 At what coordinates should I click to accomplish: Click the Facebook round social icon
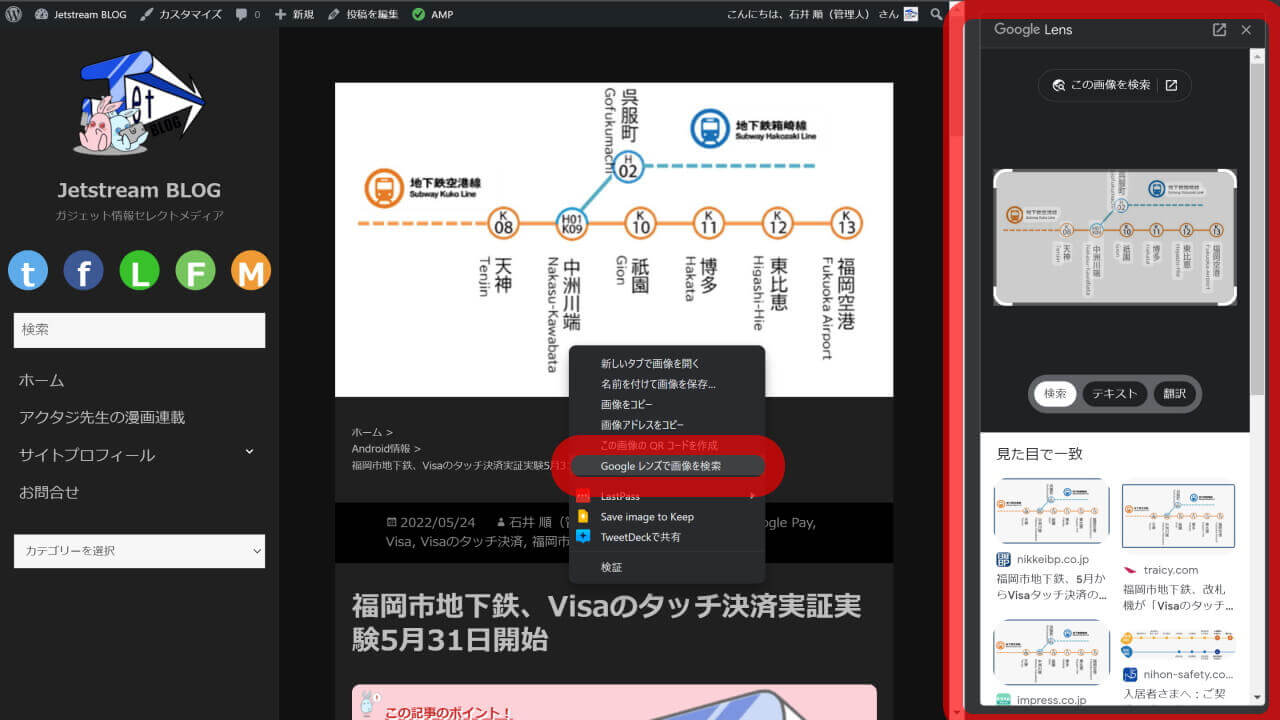(x=83, y=270)
